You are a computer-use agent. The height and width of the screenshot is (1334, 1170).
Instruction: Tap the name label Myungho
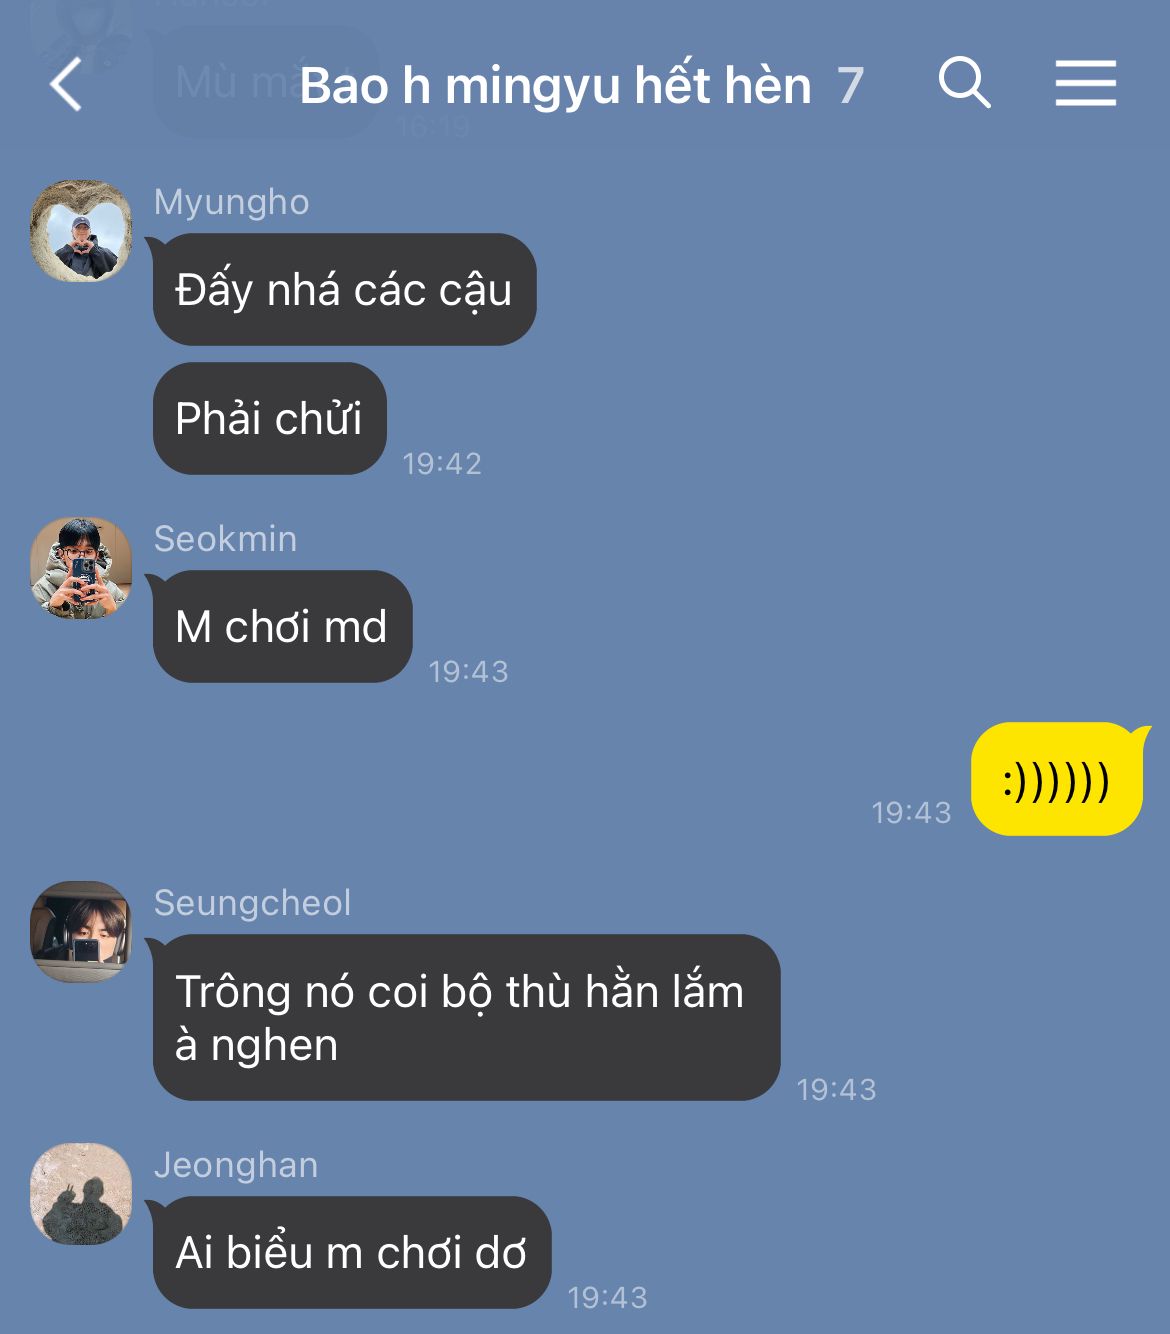pos(232,202)
